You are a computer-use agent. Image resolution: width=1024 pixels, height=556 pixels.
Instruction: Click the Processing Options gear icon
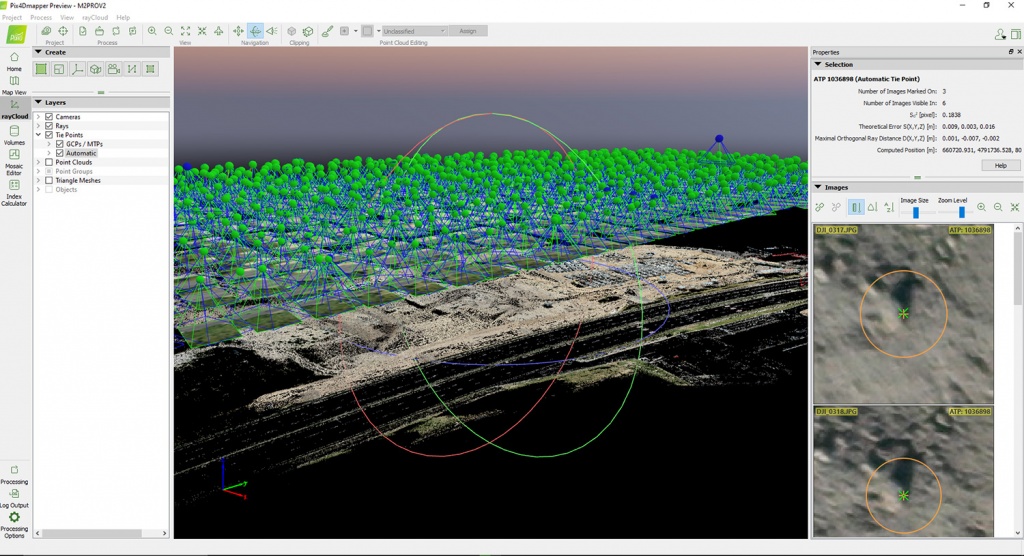[14, 518]
